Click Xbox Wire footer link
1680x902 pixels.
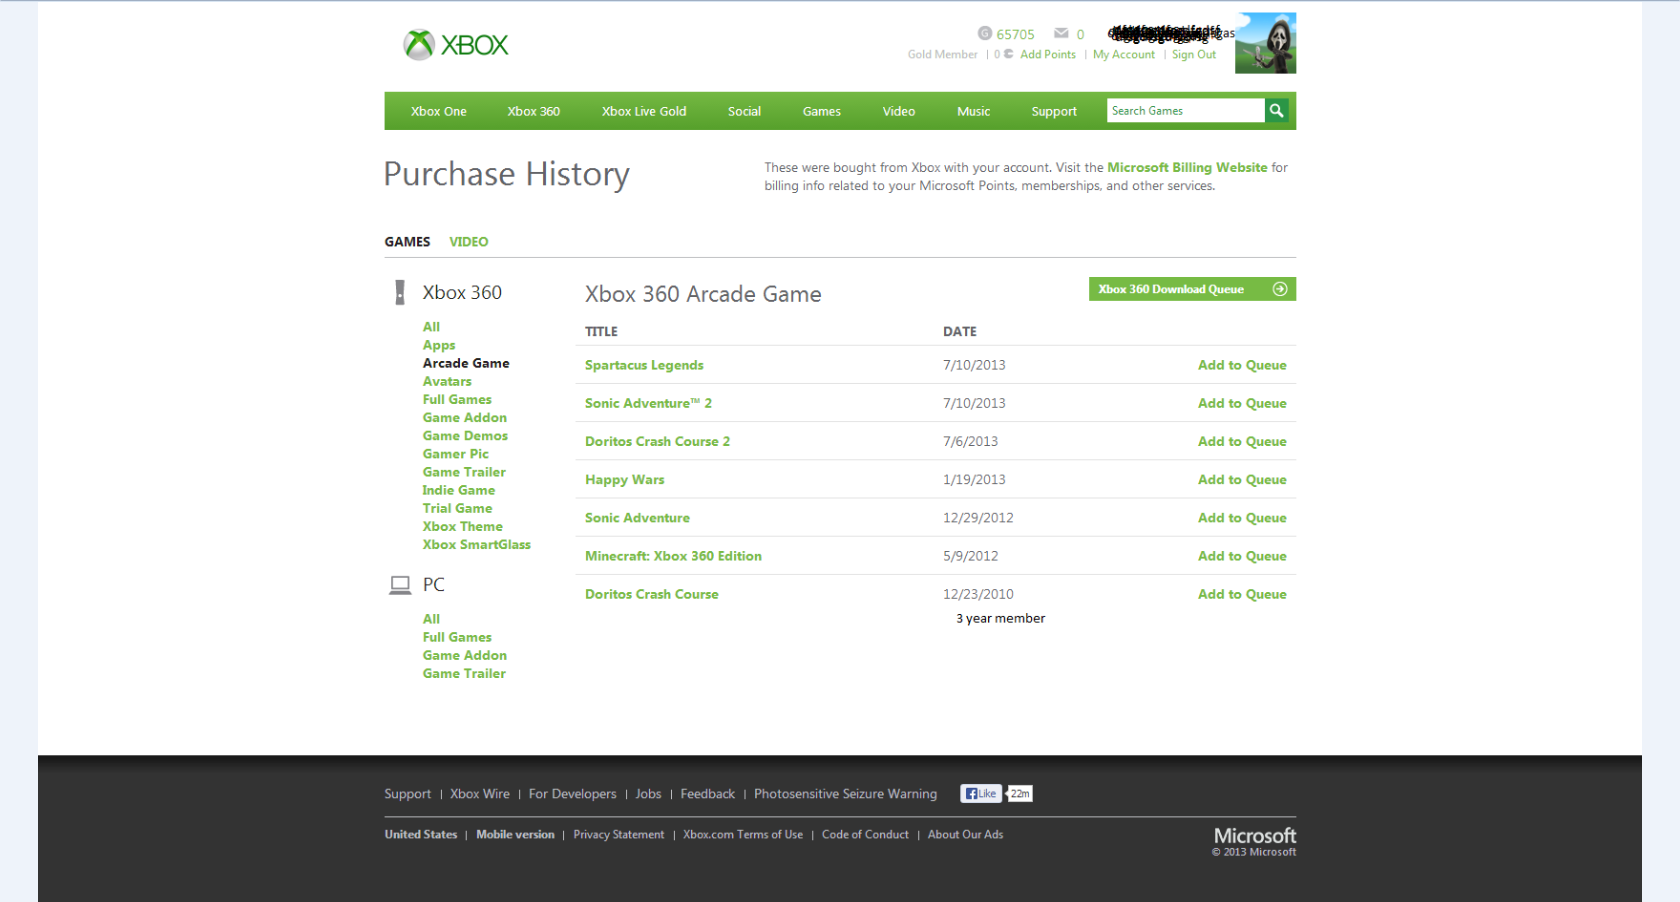[480, 794]
